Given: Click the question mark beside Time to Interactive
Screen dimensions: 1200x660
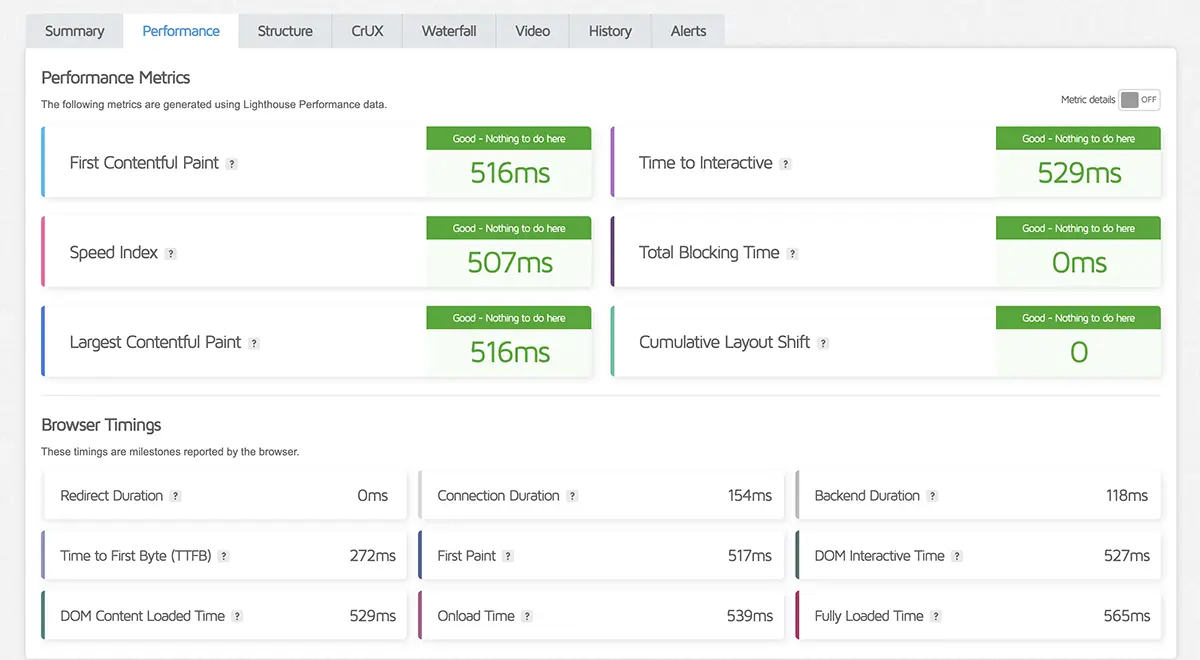Looking at the screenshot, I should [785, 164].
